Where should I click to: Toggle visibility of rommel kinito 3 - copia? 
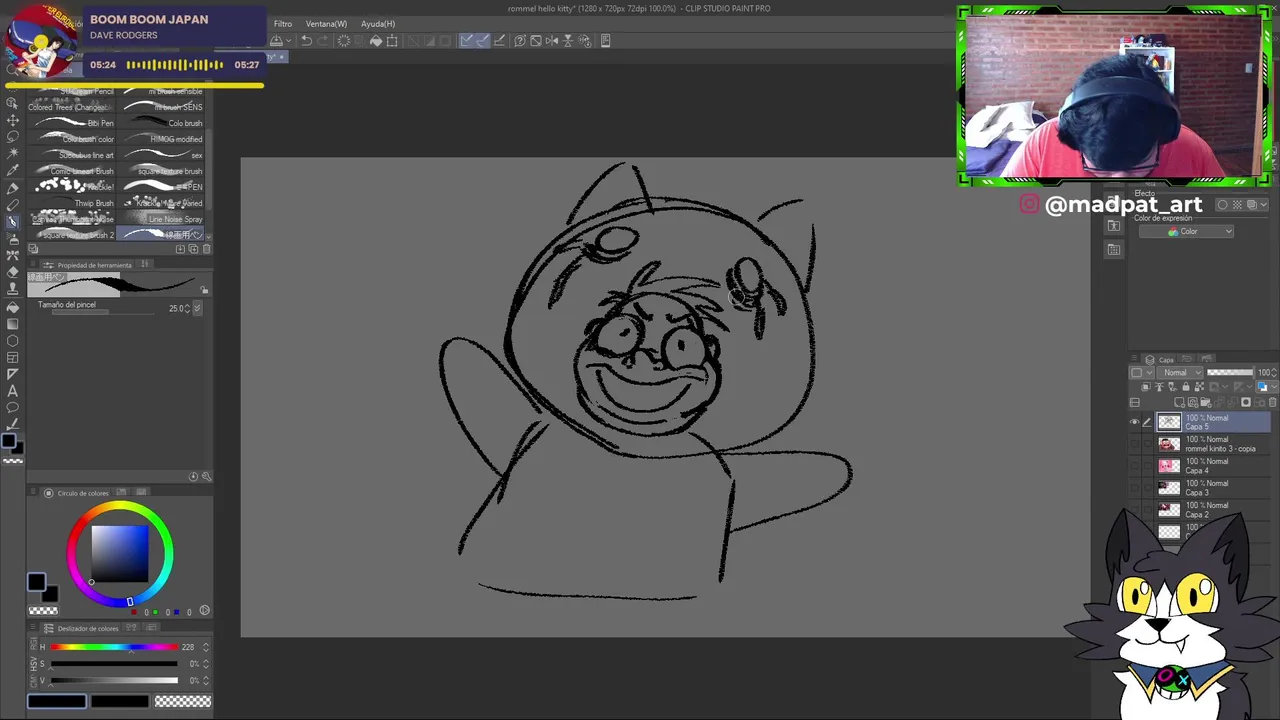click(x=1135, y=444)
